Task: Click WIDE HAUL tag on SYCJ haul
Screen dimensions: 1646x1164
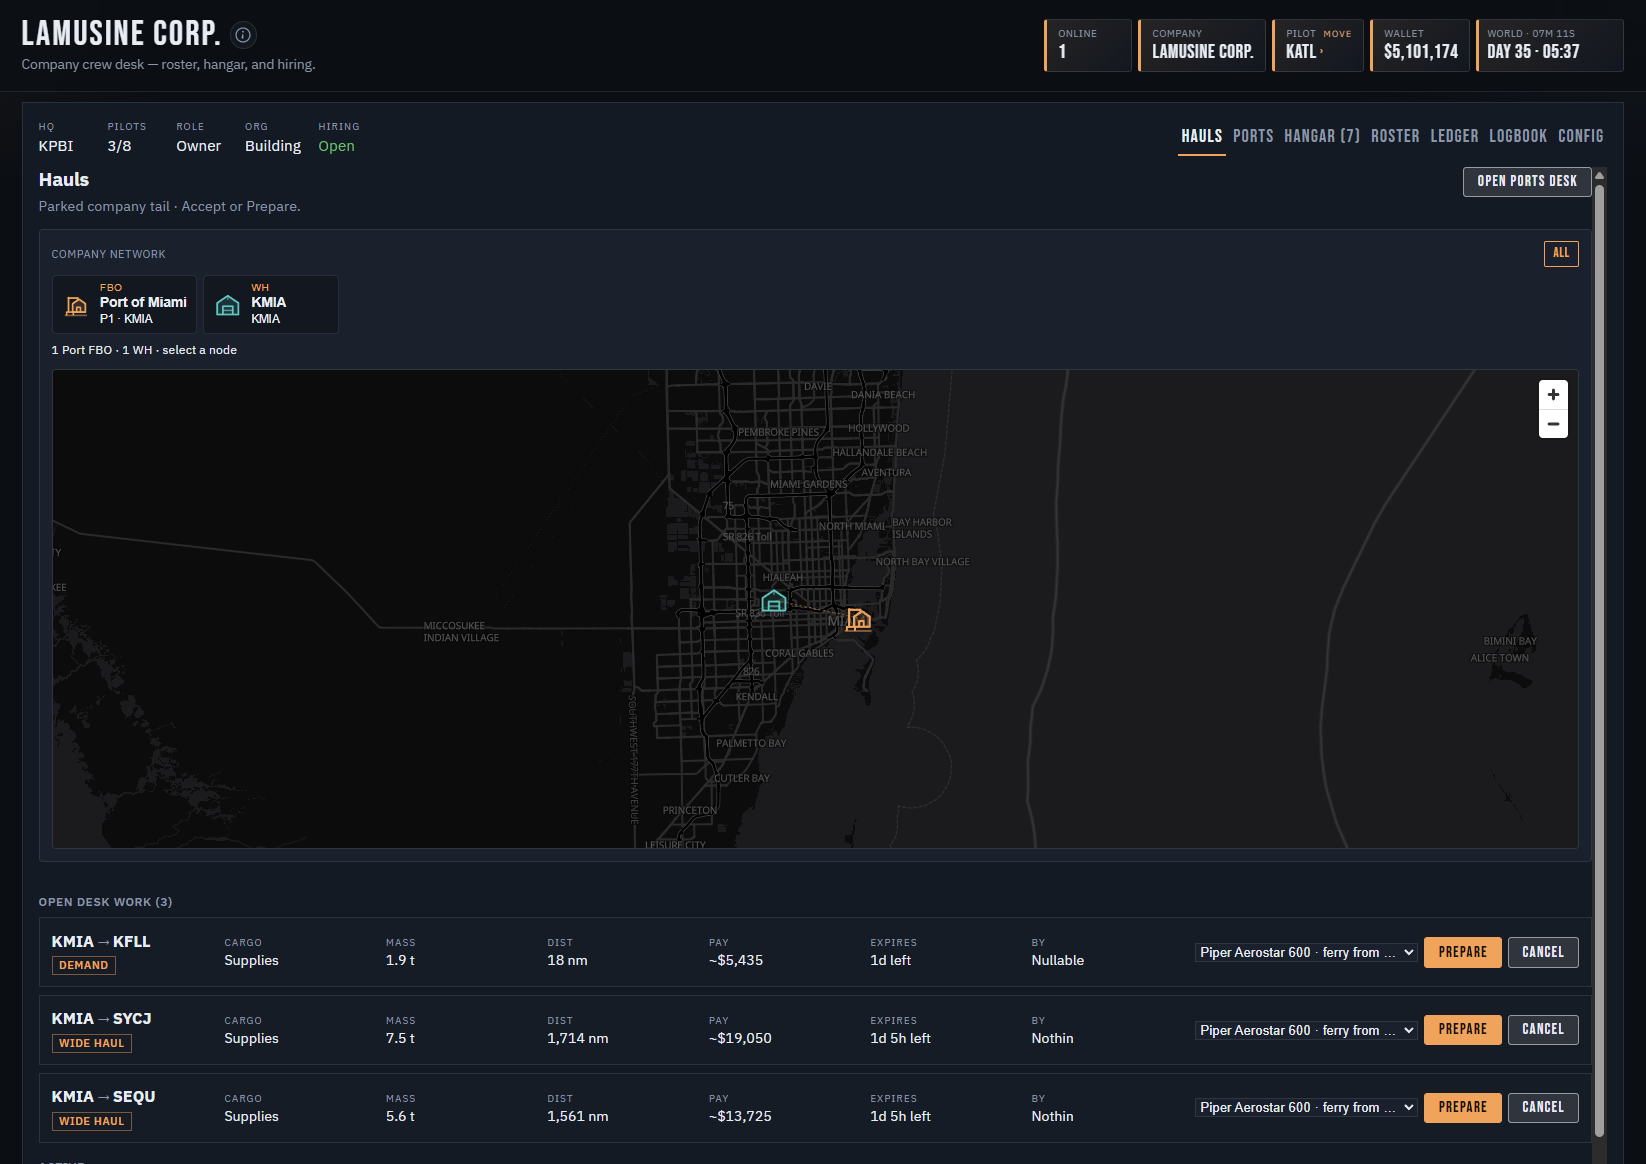Action: click(91, 1043)
